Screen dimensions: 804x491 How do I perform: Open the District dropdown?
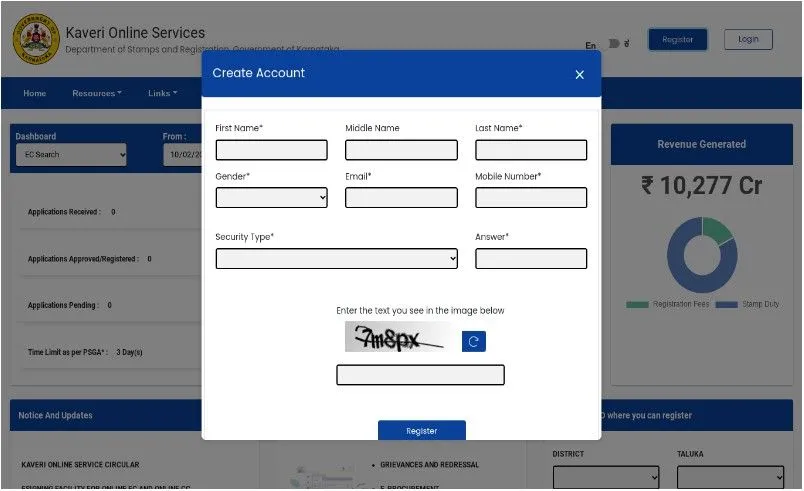click(x=606, y=477)
